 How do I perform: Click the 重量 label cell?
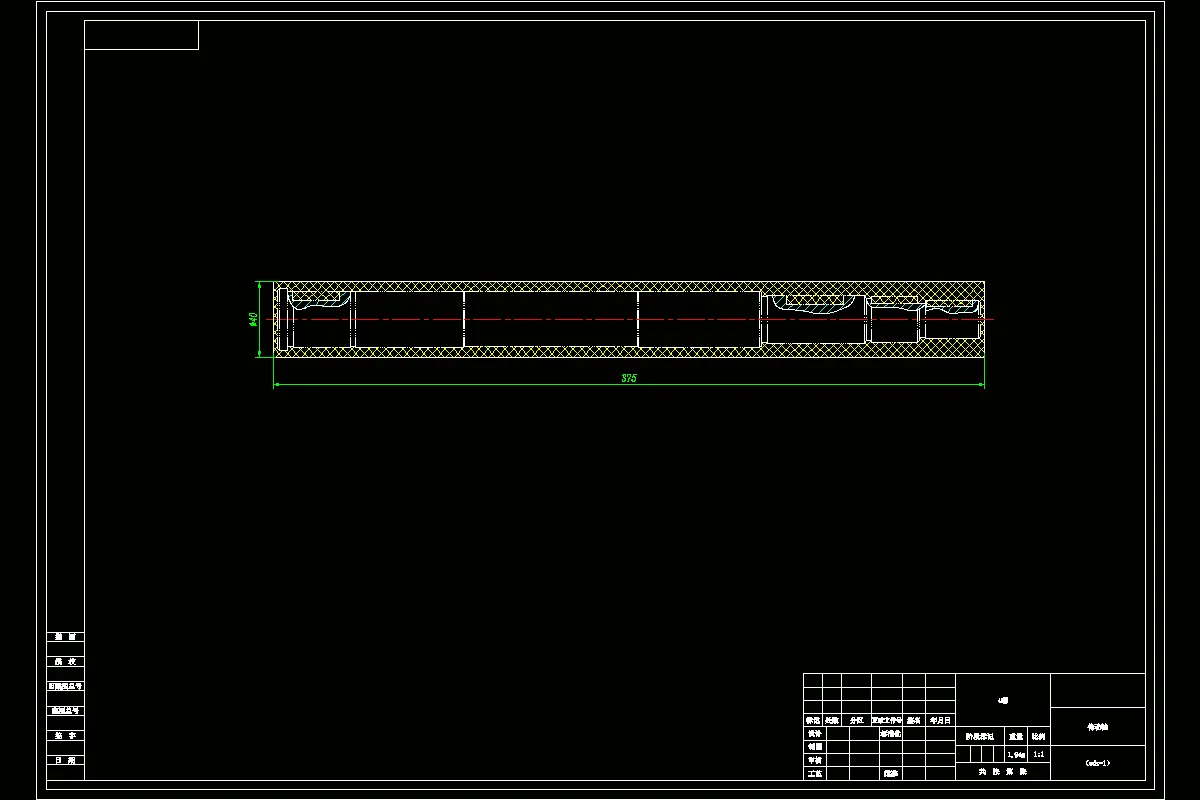click(1017, 735)
